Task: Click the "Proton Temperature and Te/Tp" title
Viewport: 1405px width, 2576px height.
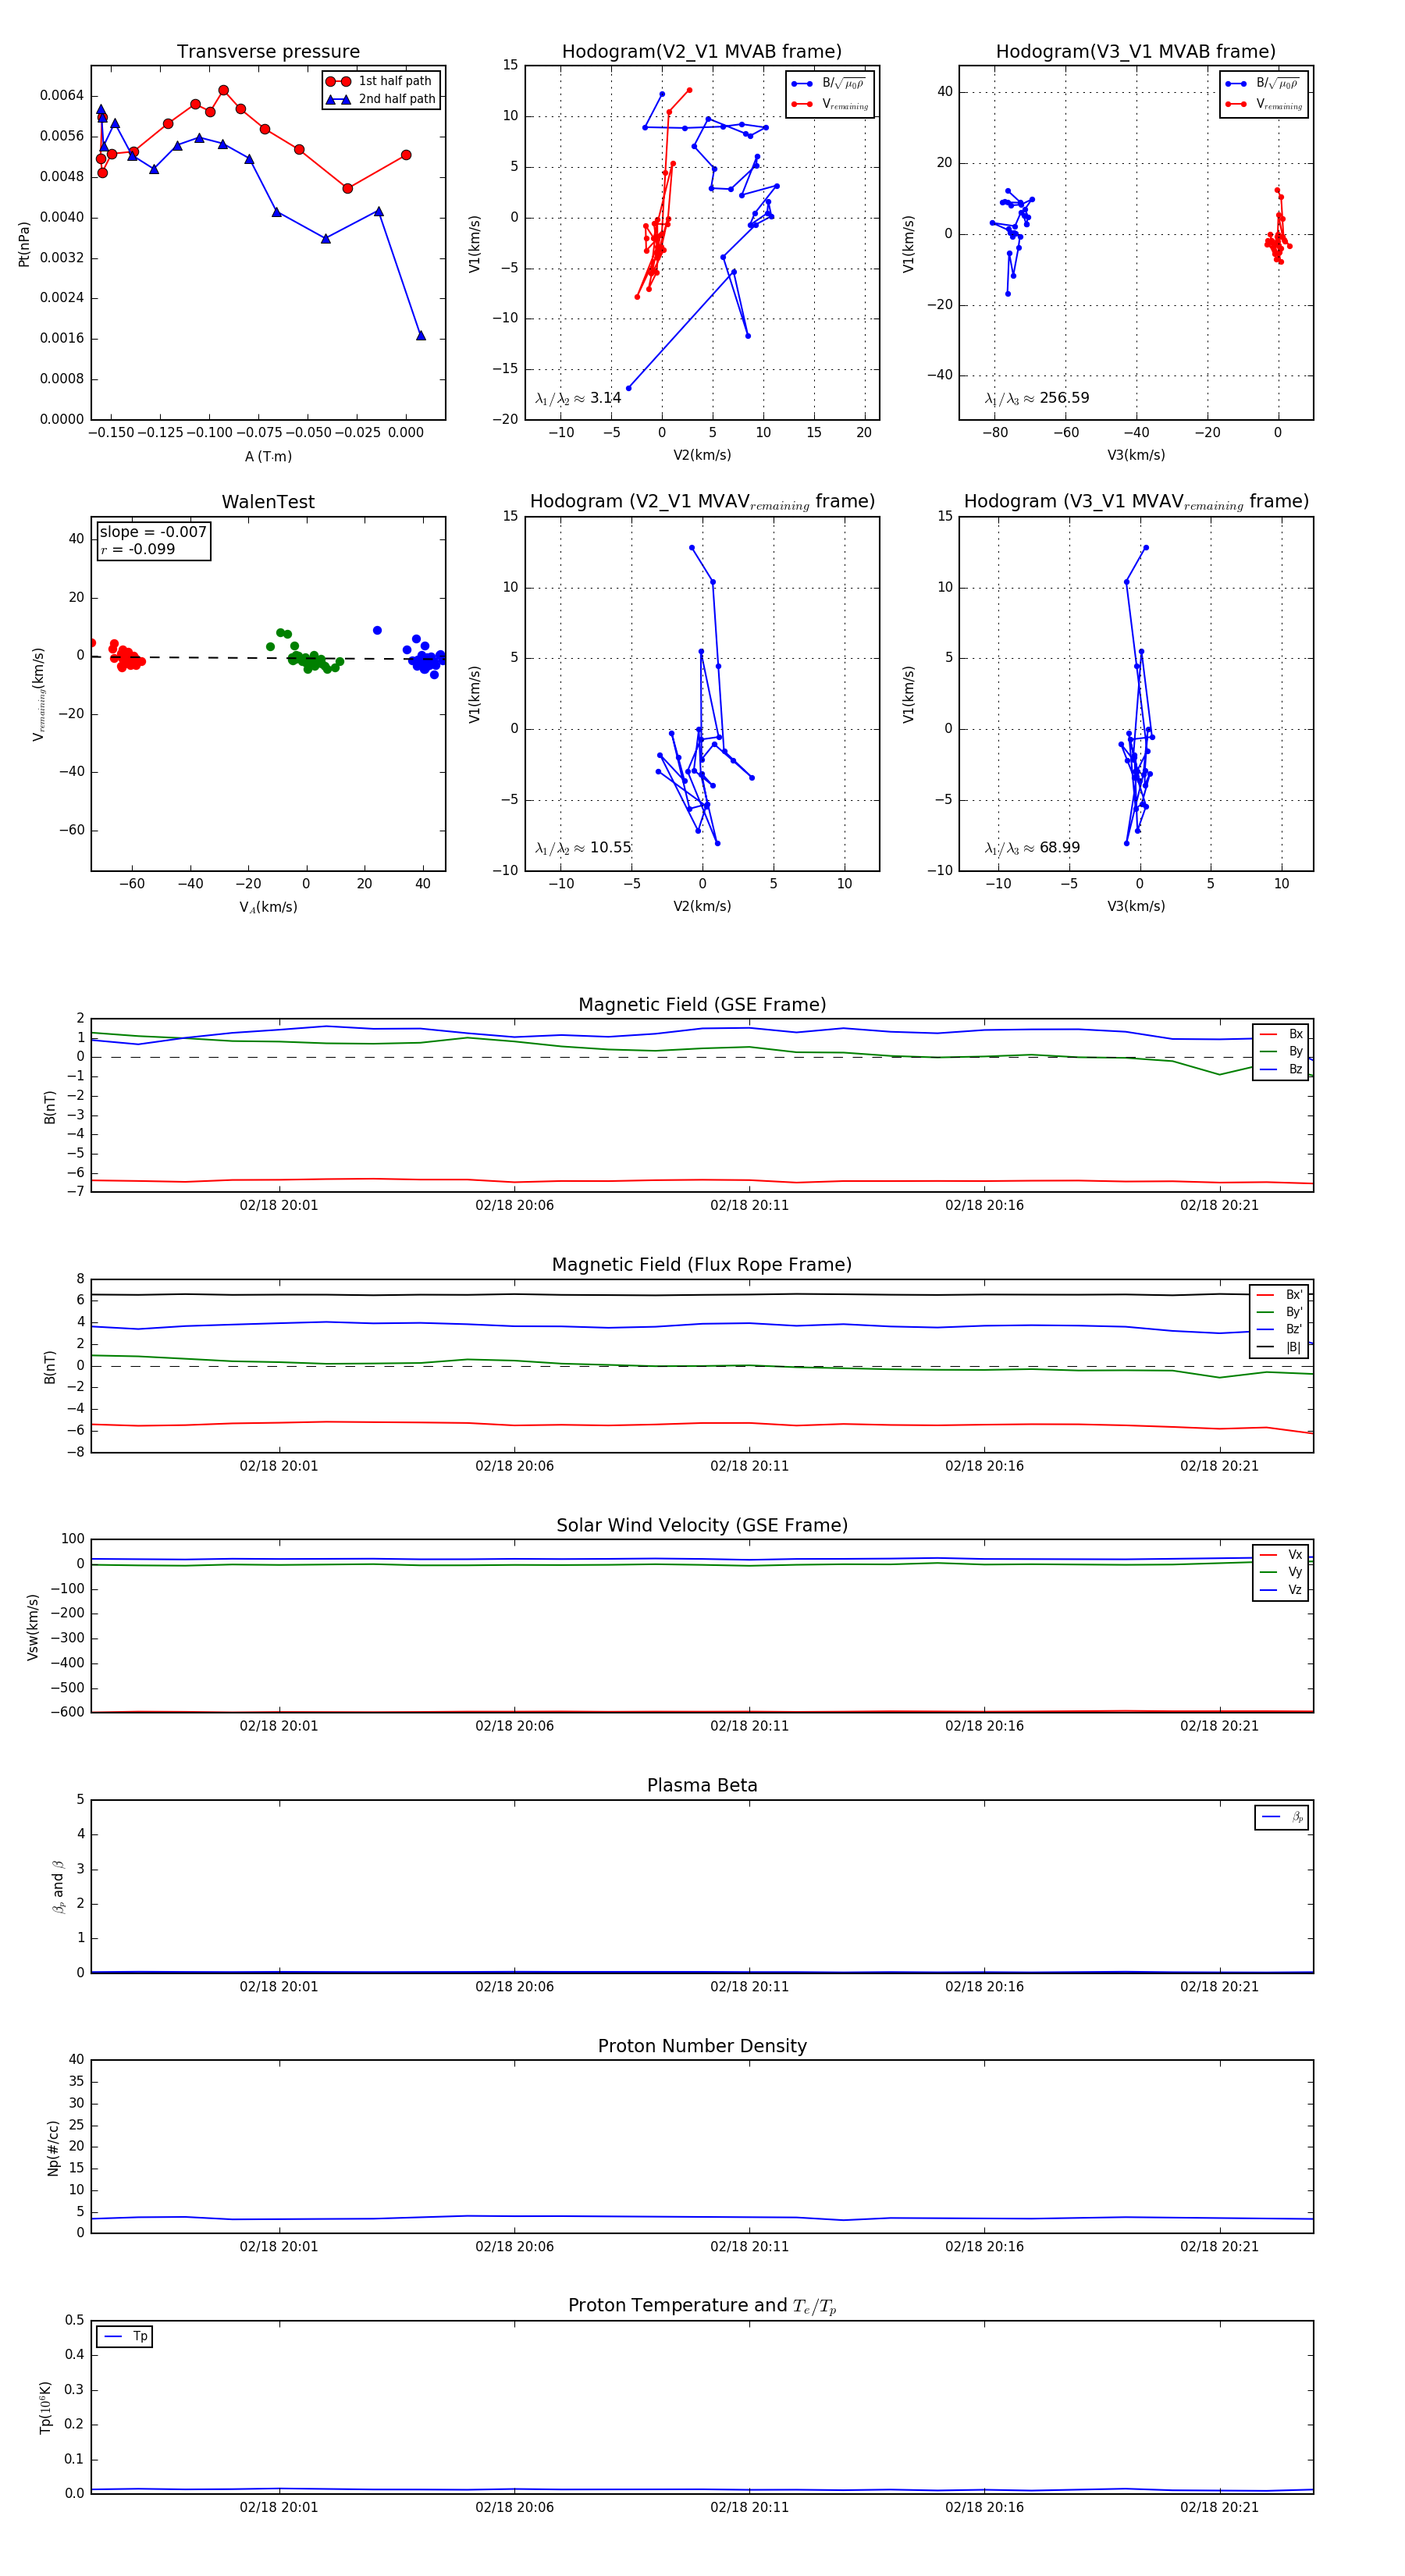Action: (702, 2305)
